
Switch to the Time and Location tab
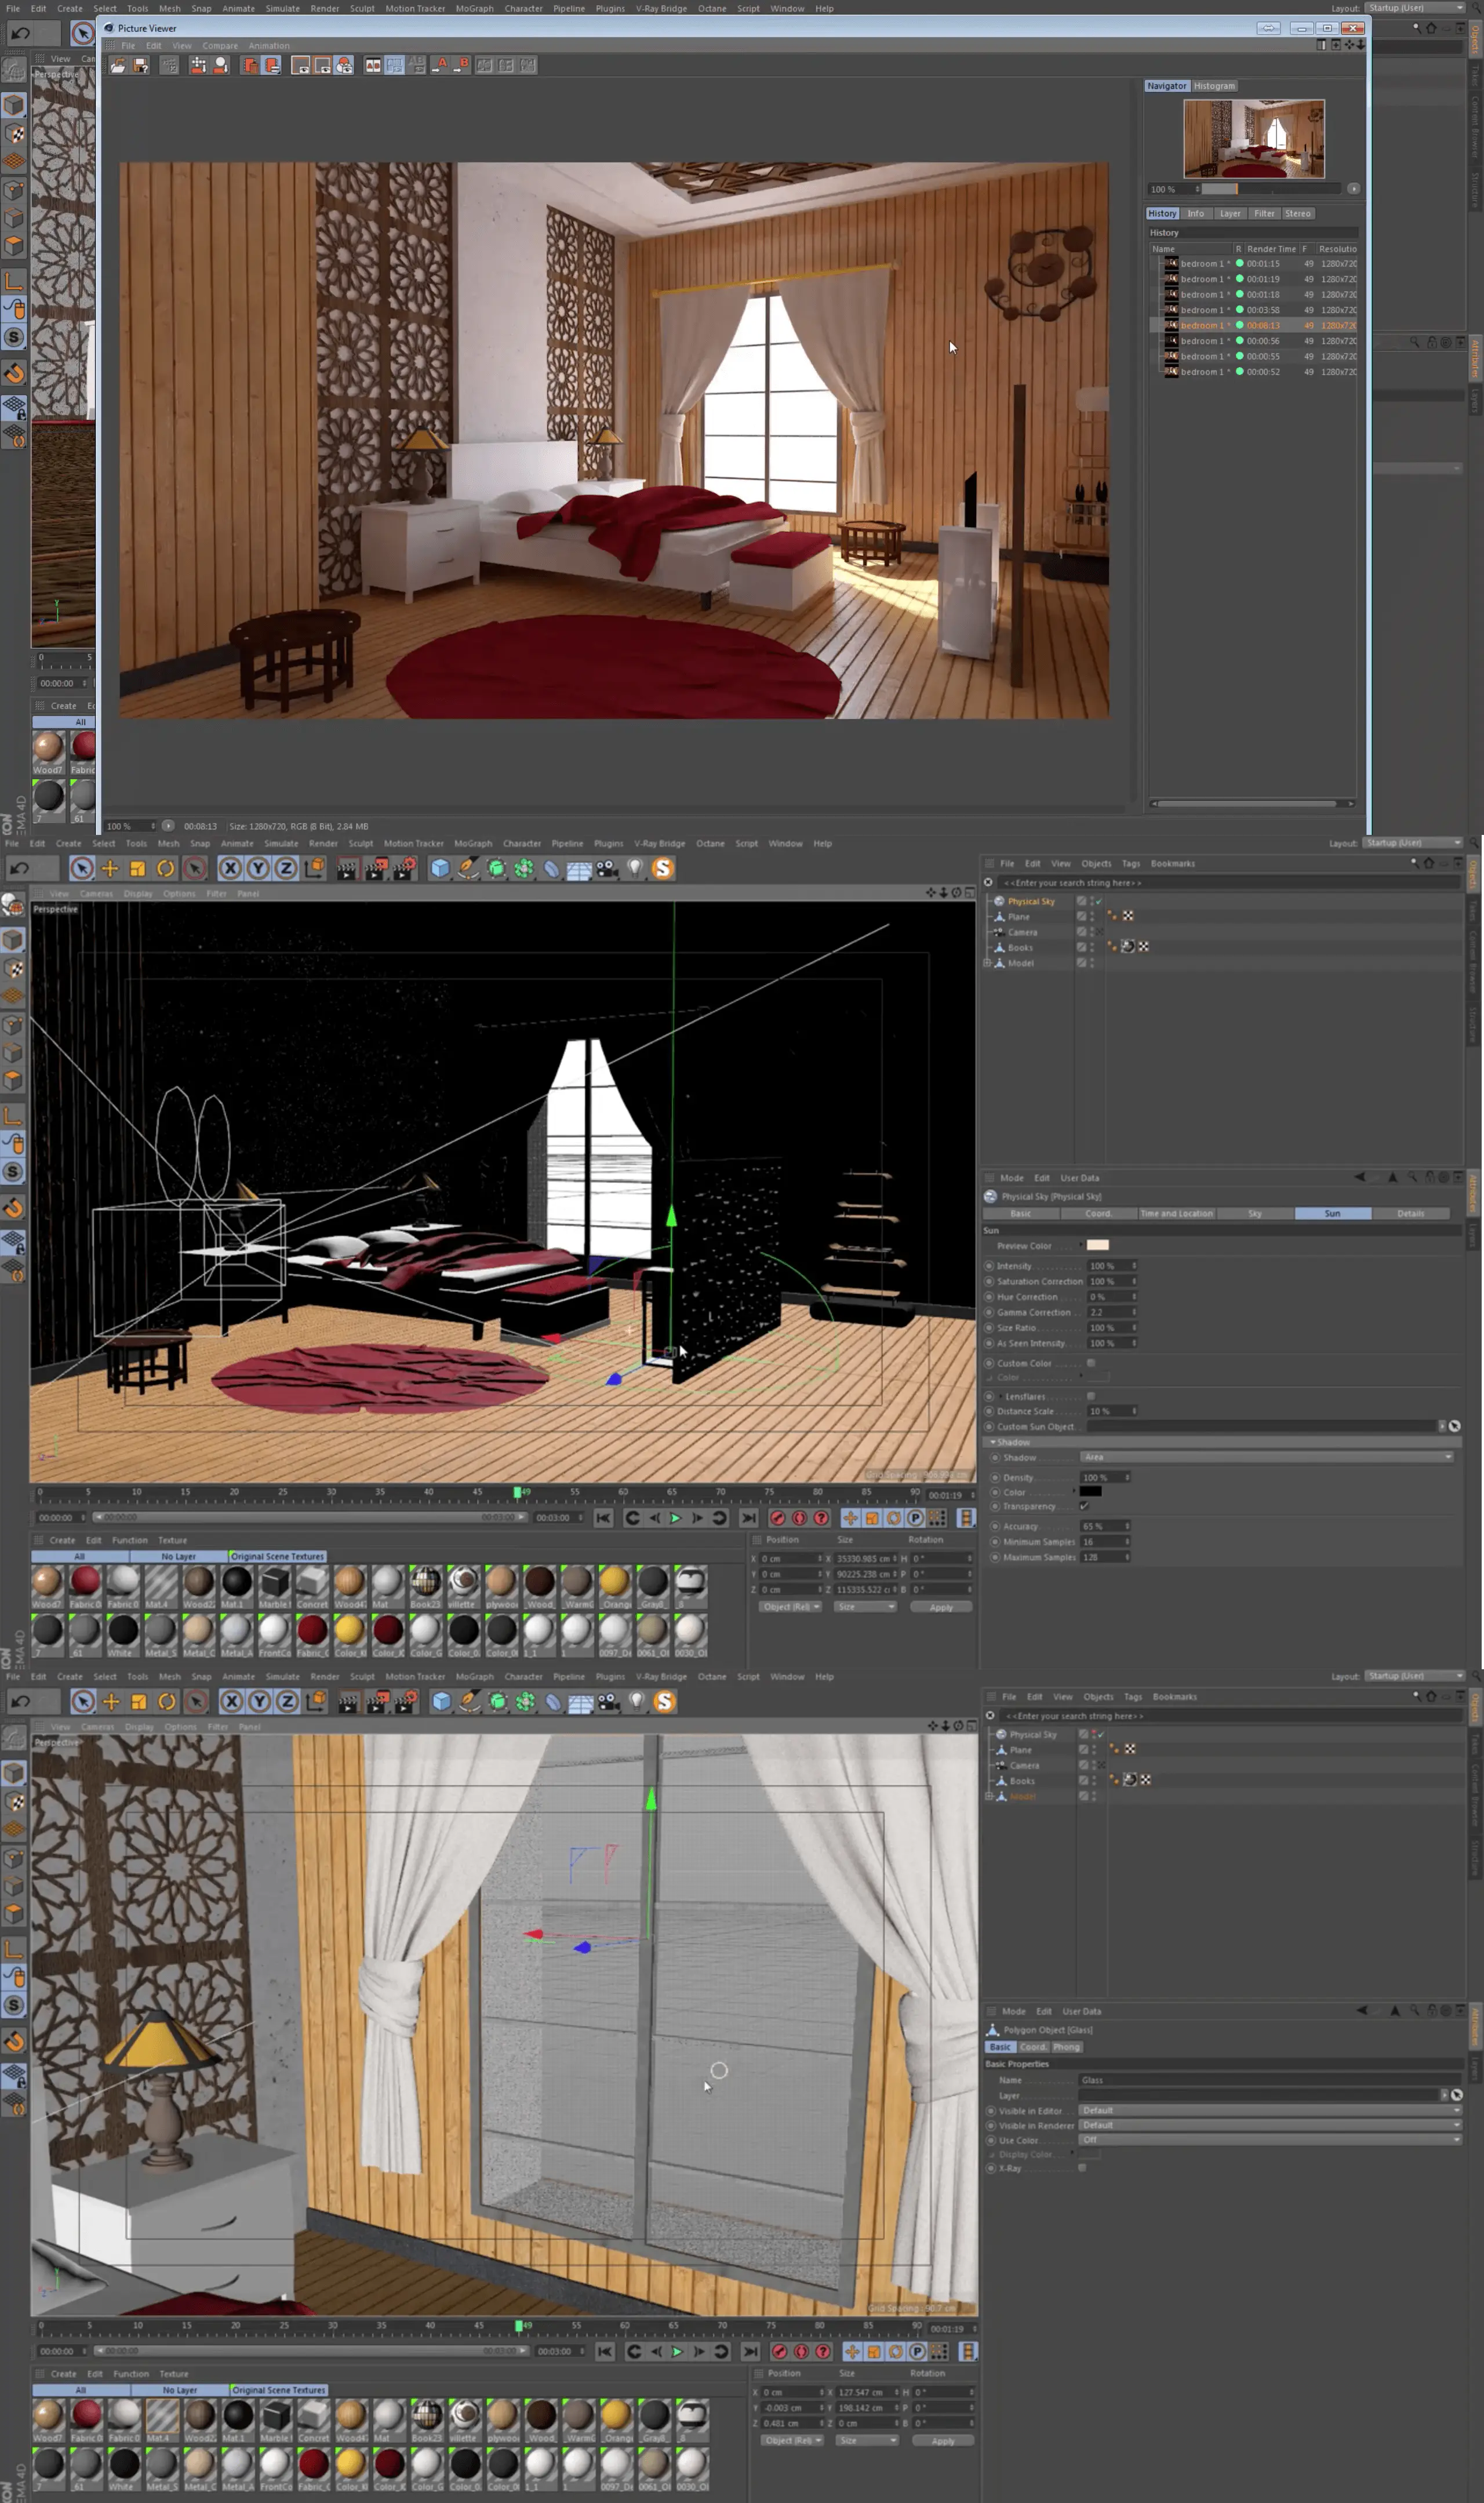(x=1176, y=1213)
